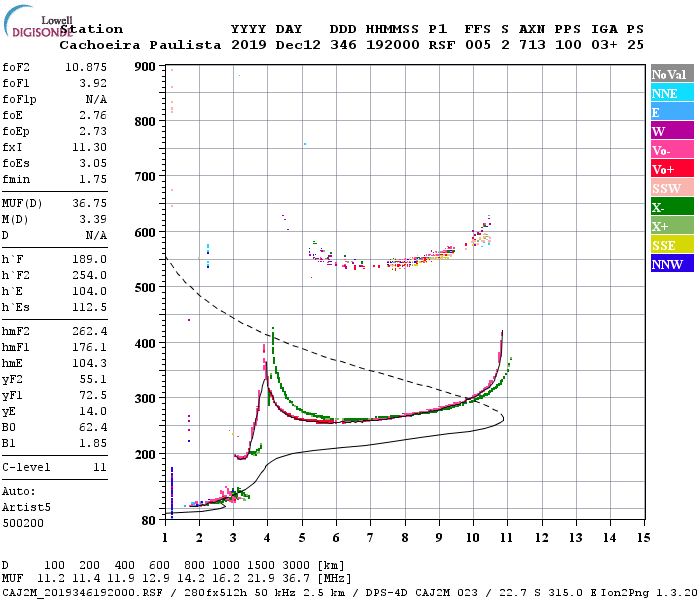Screen dimensions: 700x600
Task: Click the yF1 value 72.5
Action: [93, 396]
